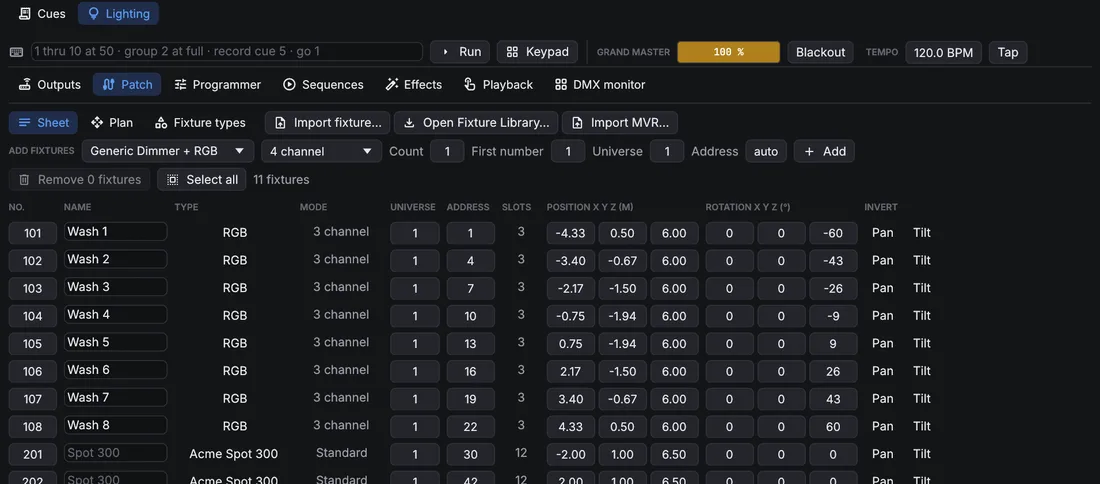Open Fixture Library... button
Screen dimensions: 1100x484
[x=476, y=123]
